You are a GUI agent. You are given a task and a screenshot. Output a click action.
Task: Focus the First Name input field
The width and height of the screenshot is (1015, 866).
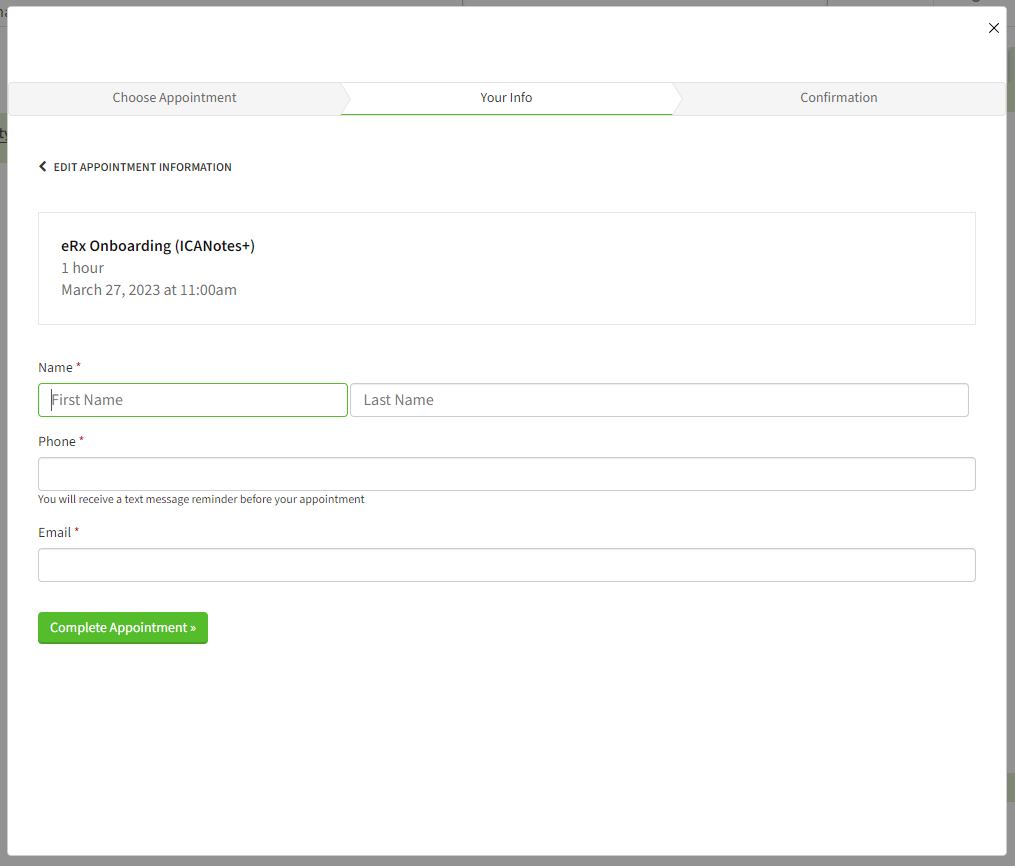(x=193, y=400)
